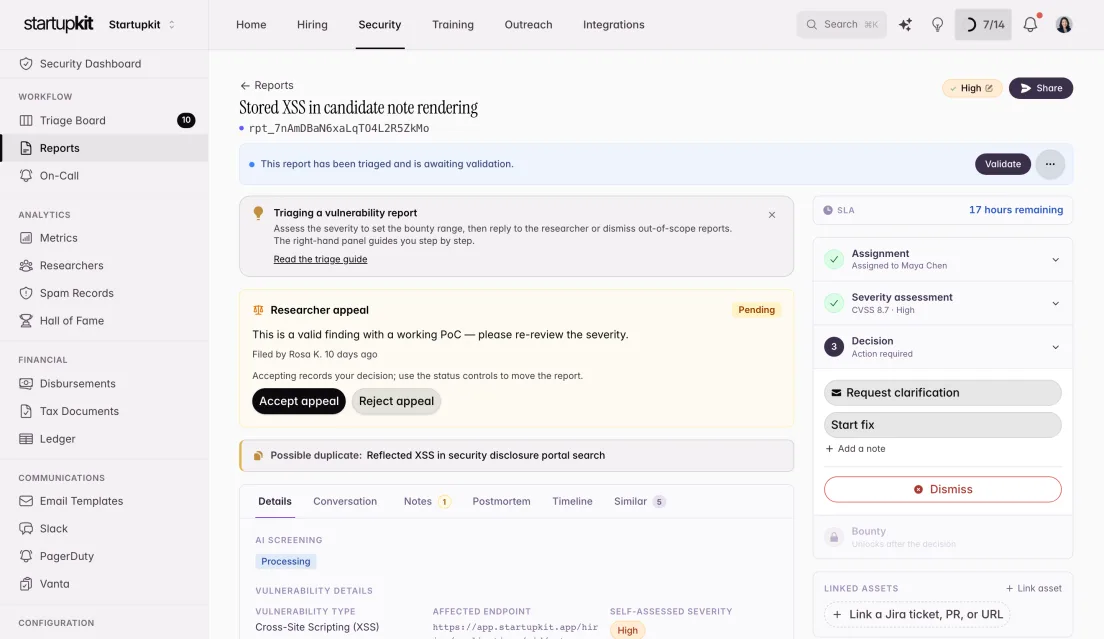
Task: Open the possible duplicate report link
Action: tap(486, 455)
